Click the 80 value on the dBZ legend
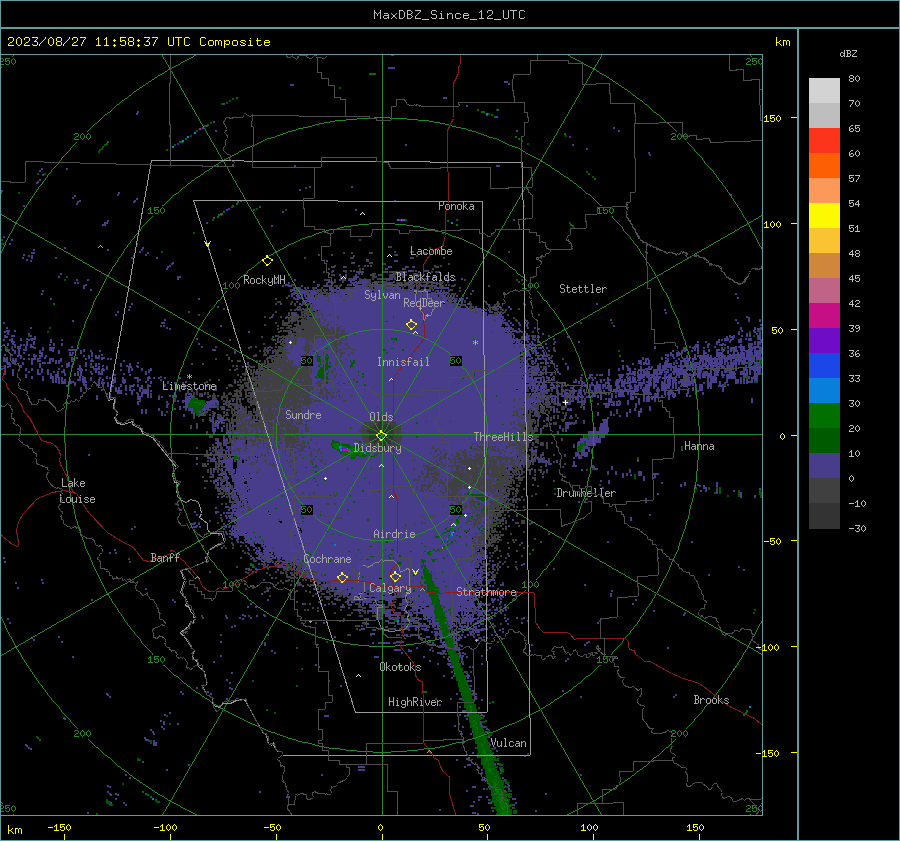The image size is (900, 841). click(854, 79)
